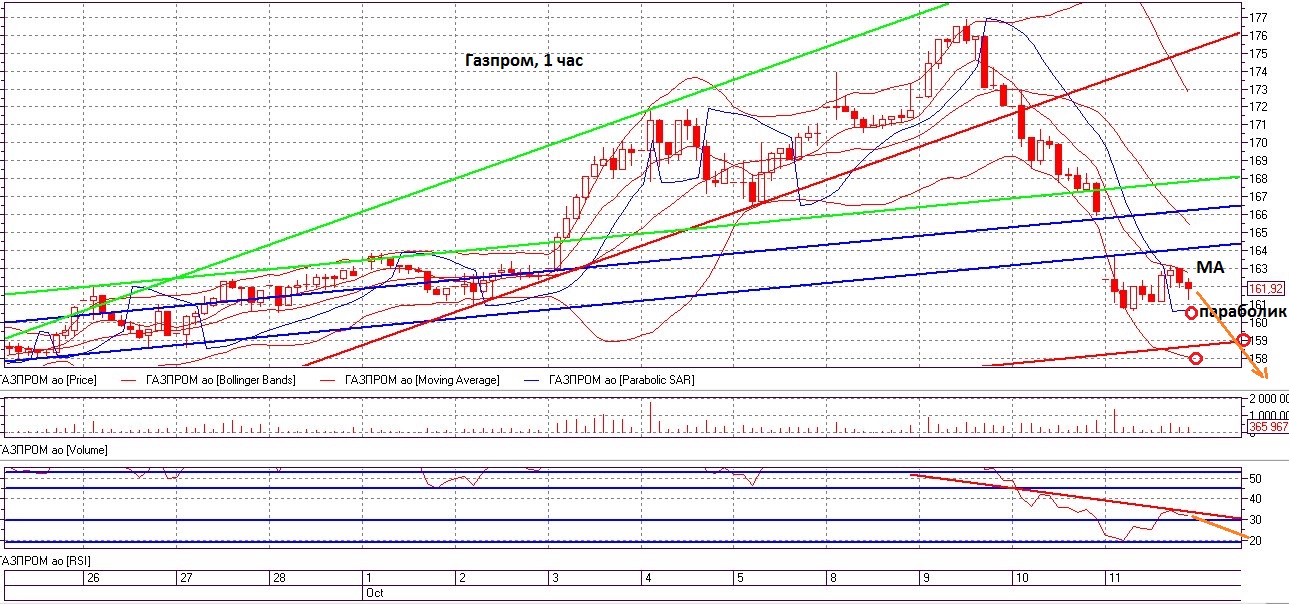Image resolution: width=1289 pixels, height=604 pixels.
Task: Click price level 171 on the price axis
Action: click(1259, 125)
